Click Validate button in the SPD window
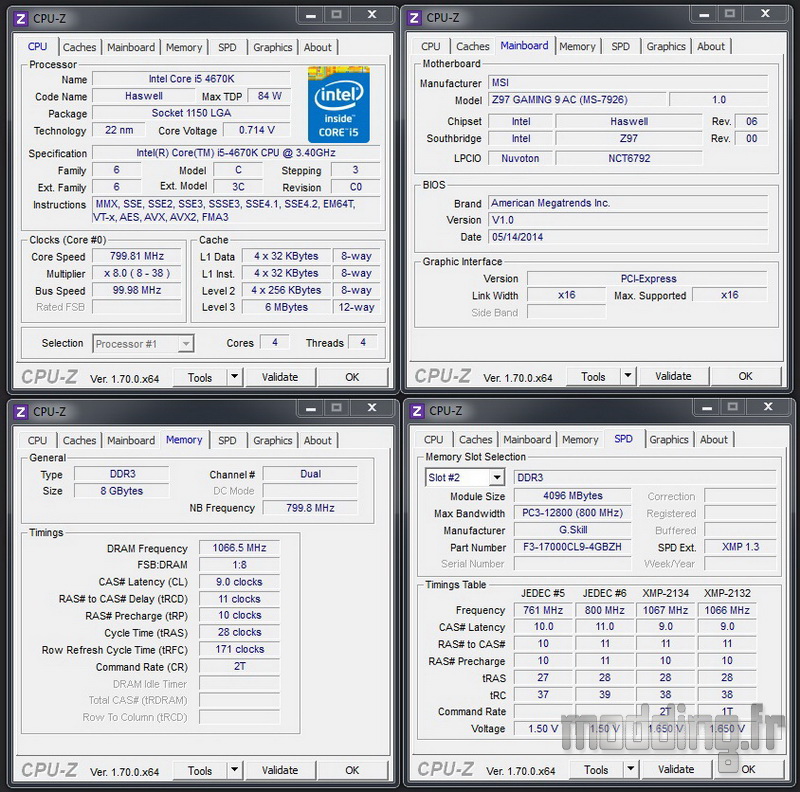The width and height of the screenshot is (800, 792). click(x=676, y=769)
